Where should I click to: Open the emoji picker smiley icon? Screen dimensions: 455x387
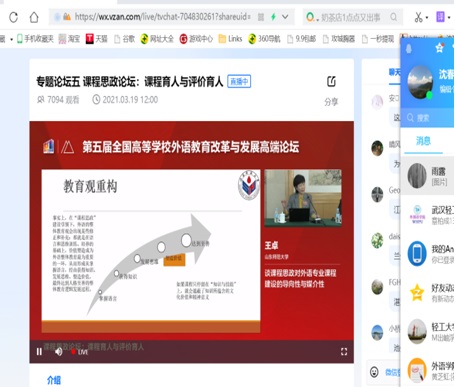374,371
